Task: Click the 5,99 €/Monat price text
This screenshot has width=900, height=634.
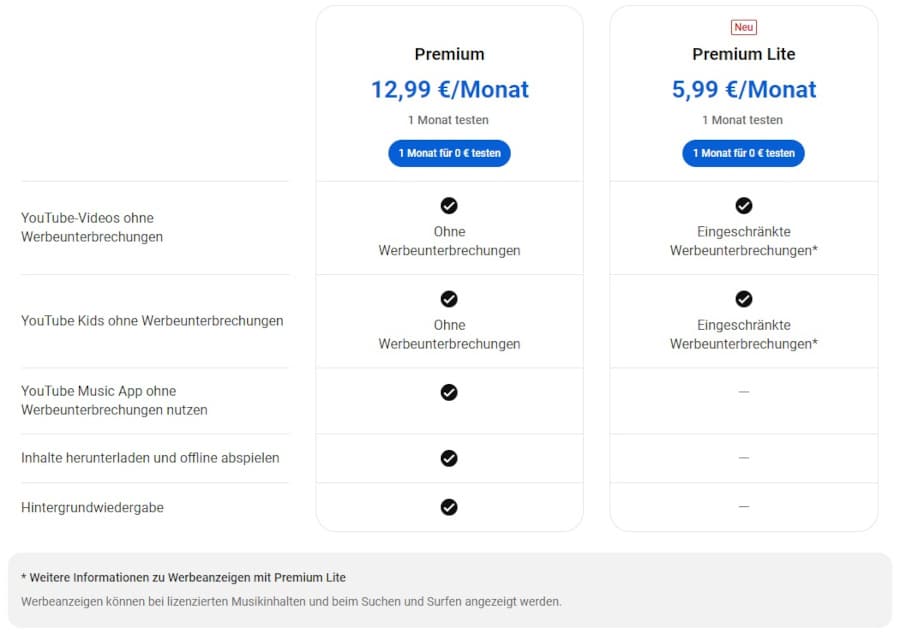Action: tap(743, 89)
